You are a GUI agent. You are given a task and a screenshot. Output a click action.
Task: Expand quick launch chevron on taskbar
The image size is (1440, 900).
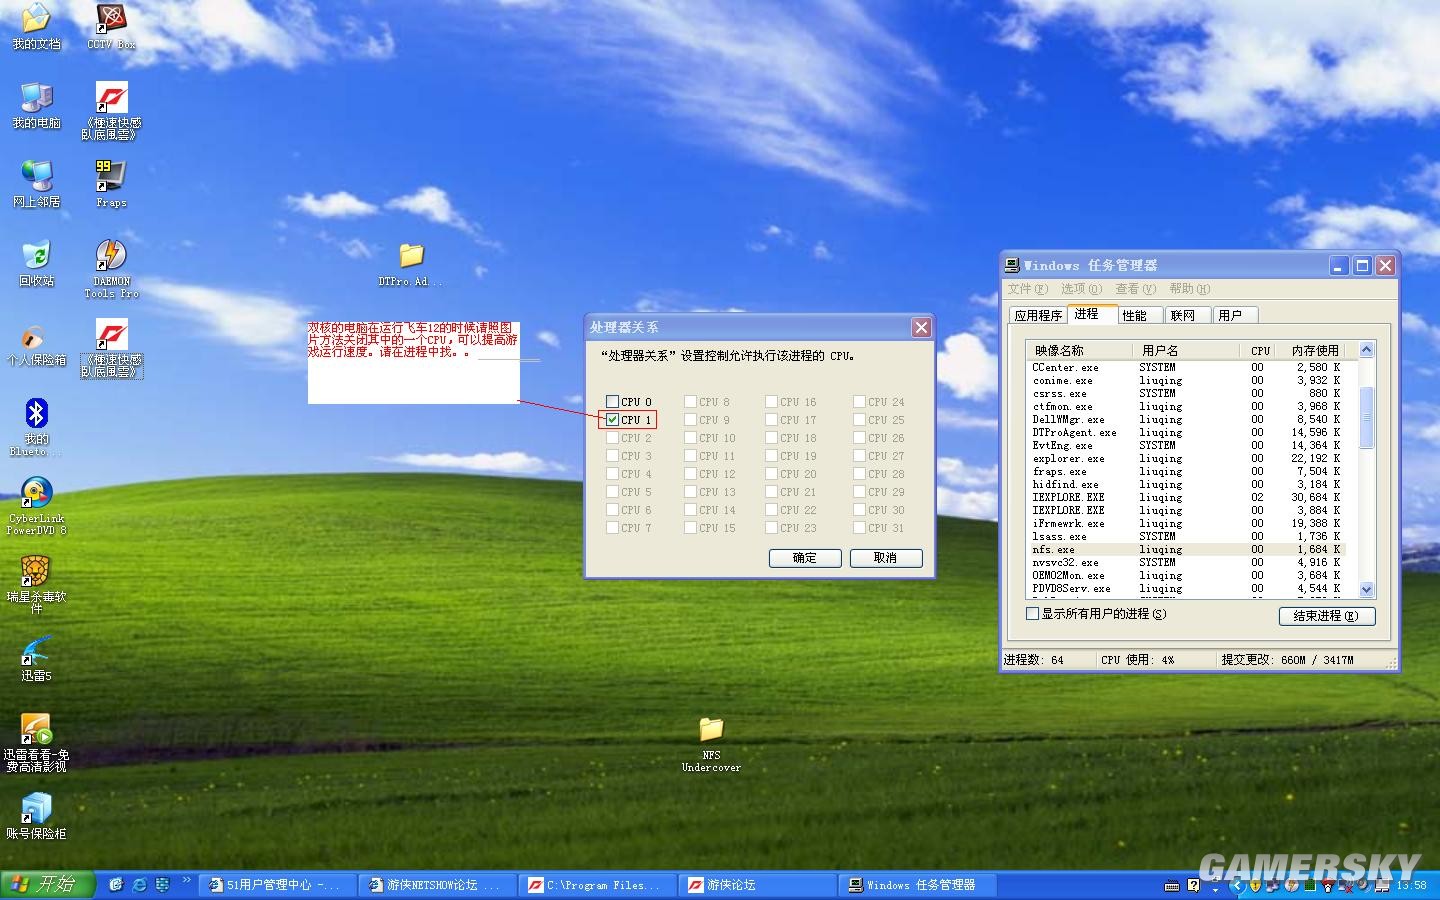[x=186, y=881]
